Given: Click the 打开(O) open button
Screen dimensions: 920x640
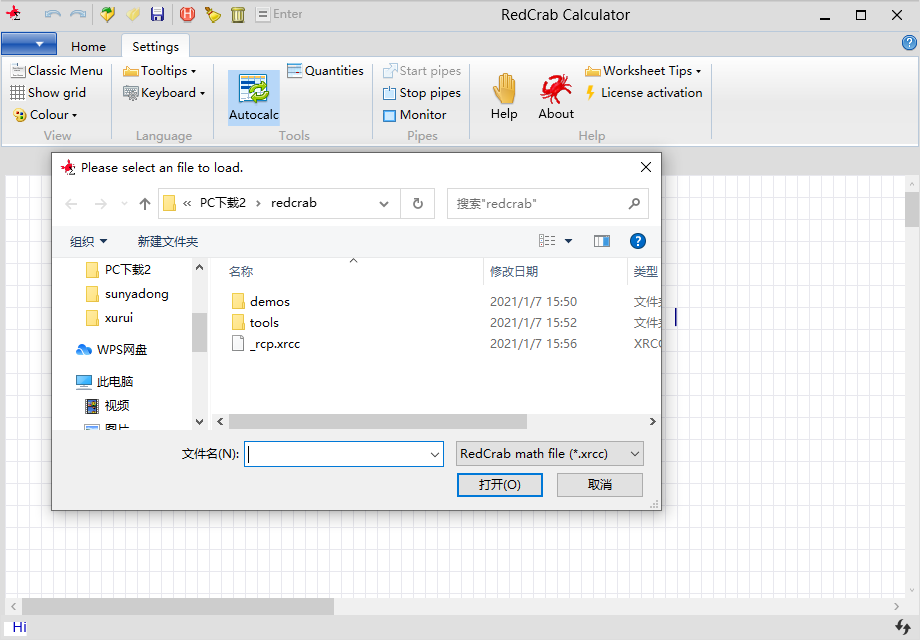Looking at the screenshot, I should coord(499,485).
